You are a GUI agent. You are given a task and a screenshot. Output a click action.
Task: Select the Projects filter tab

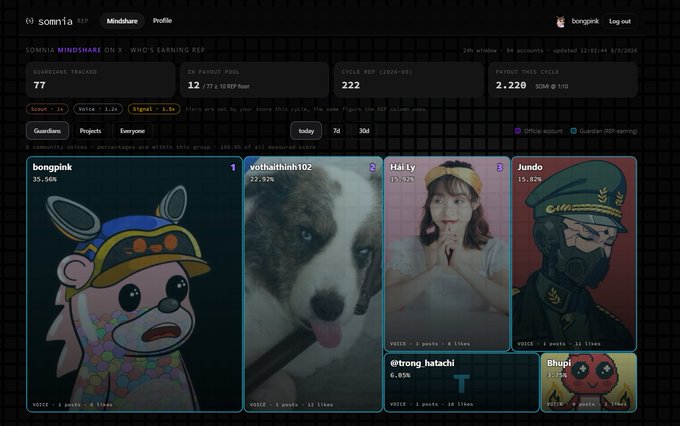(x=90, y=131)
